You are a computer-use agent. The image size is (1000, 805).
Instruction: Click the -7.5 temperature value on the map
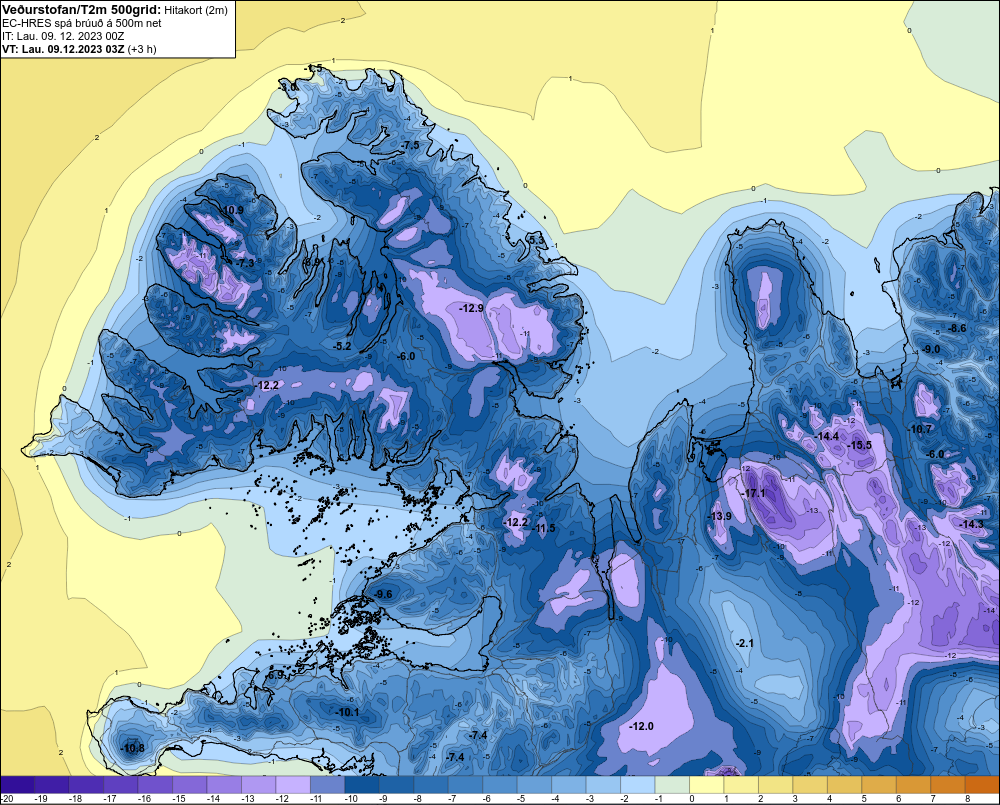pos(410,145)
